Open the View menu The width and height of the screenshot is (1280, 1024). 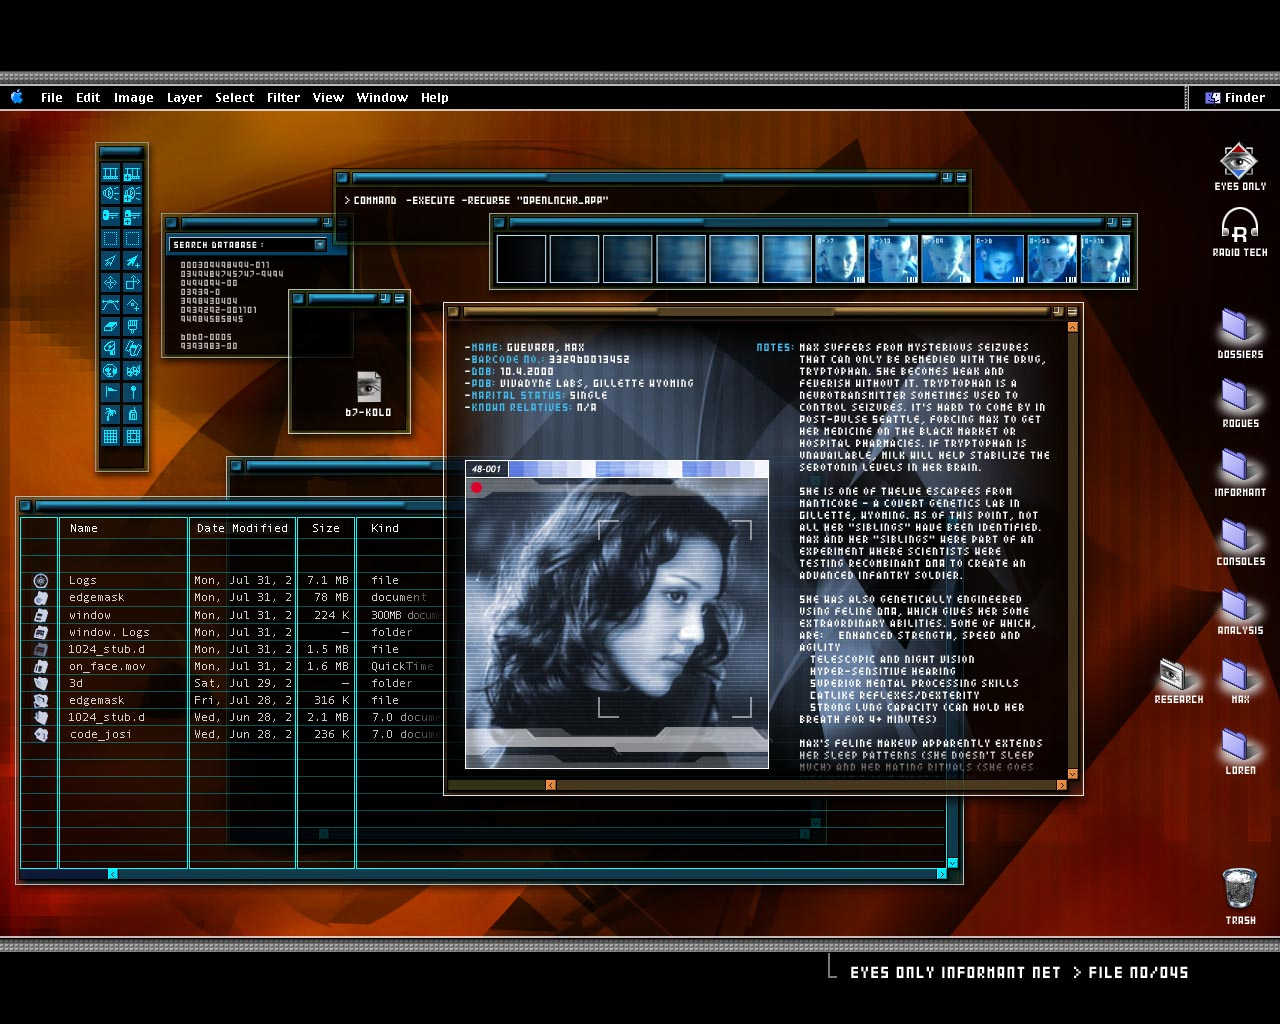pyautogui.click(x=328, y=98)
